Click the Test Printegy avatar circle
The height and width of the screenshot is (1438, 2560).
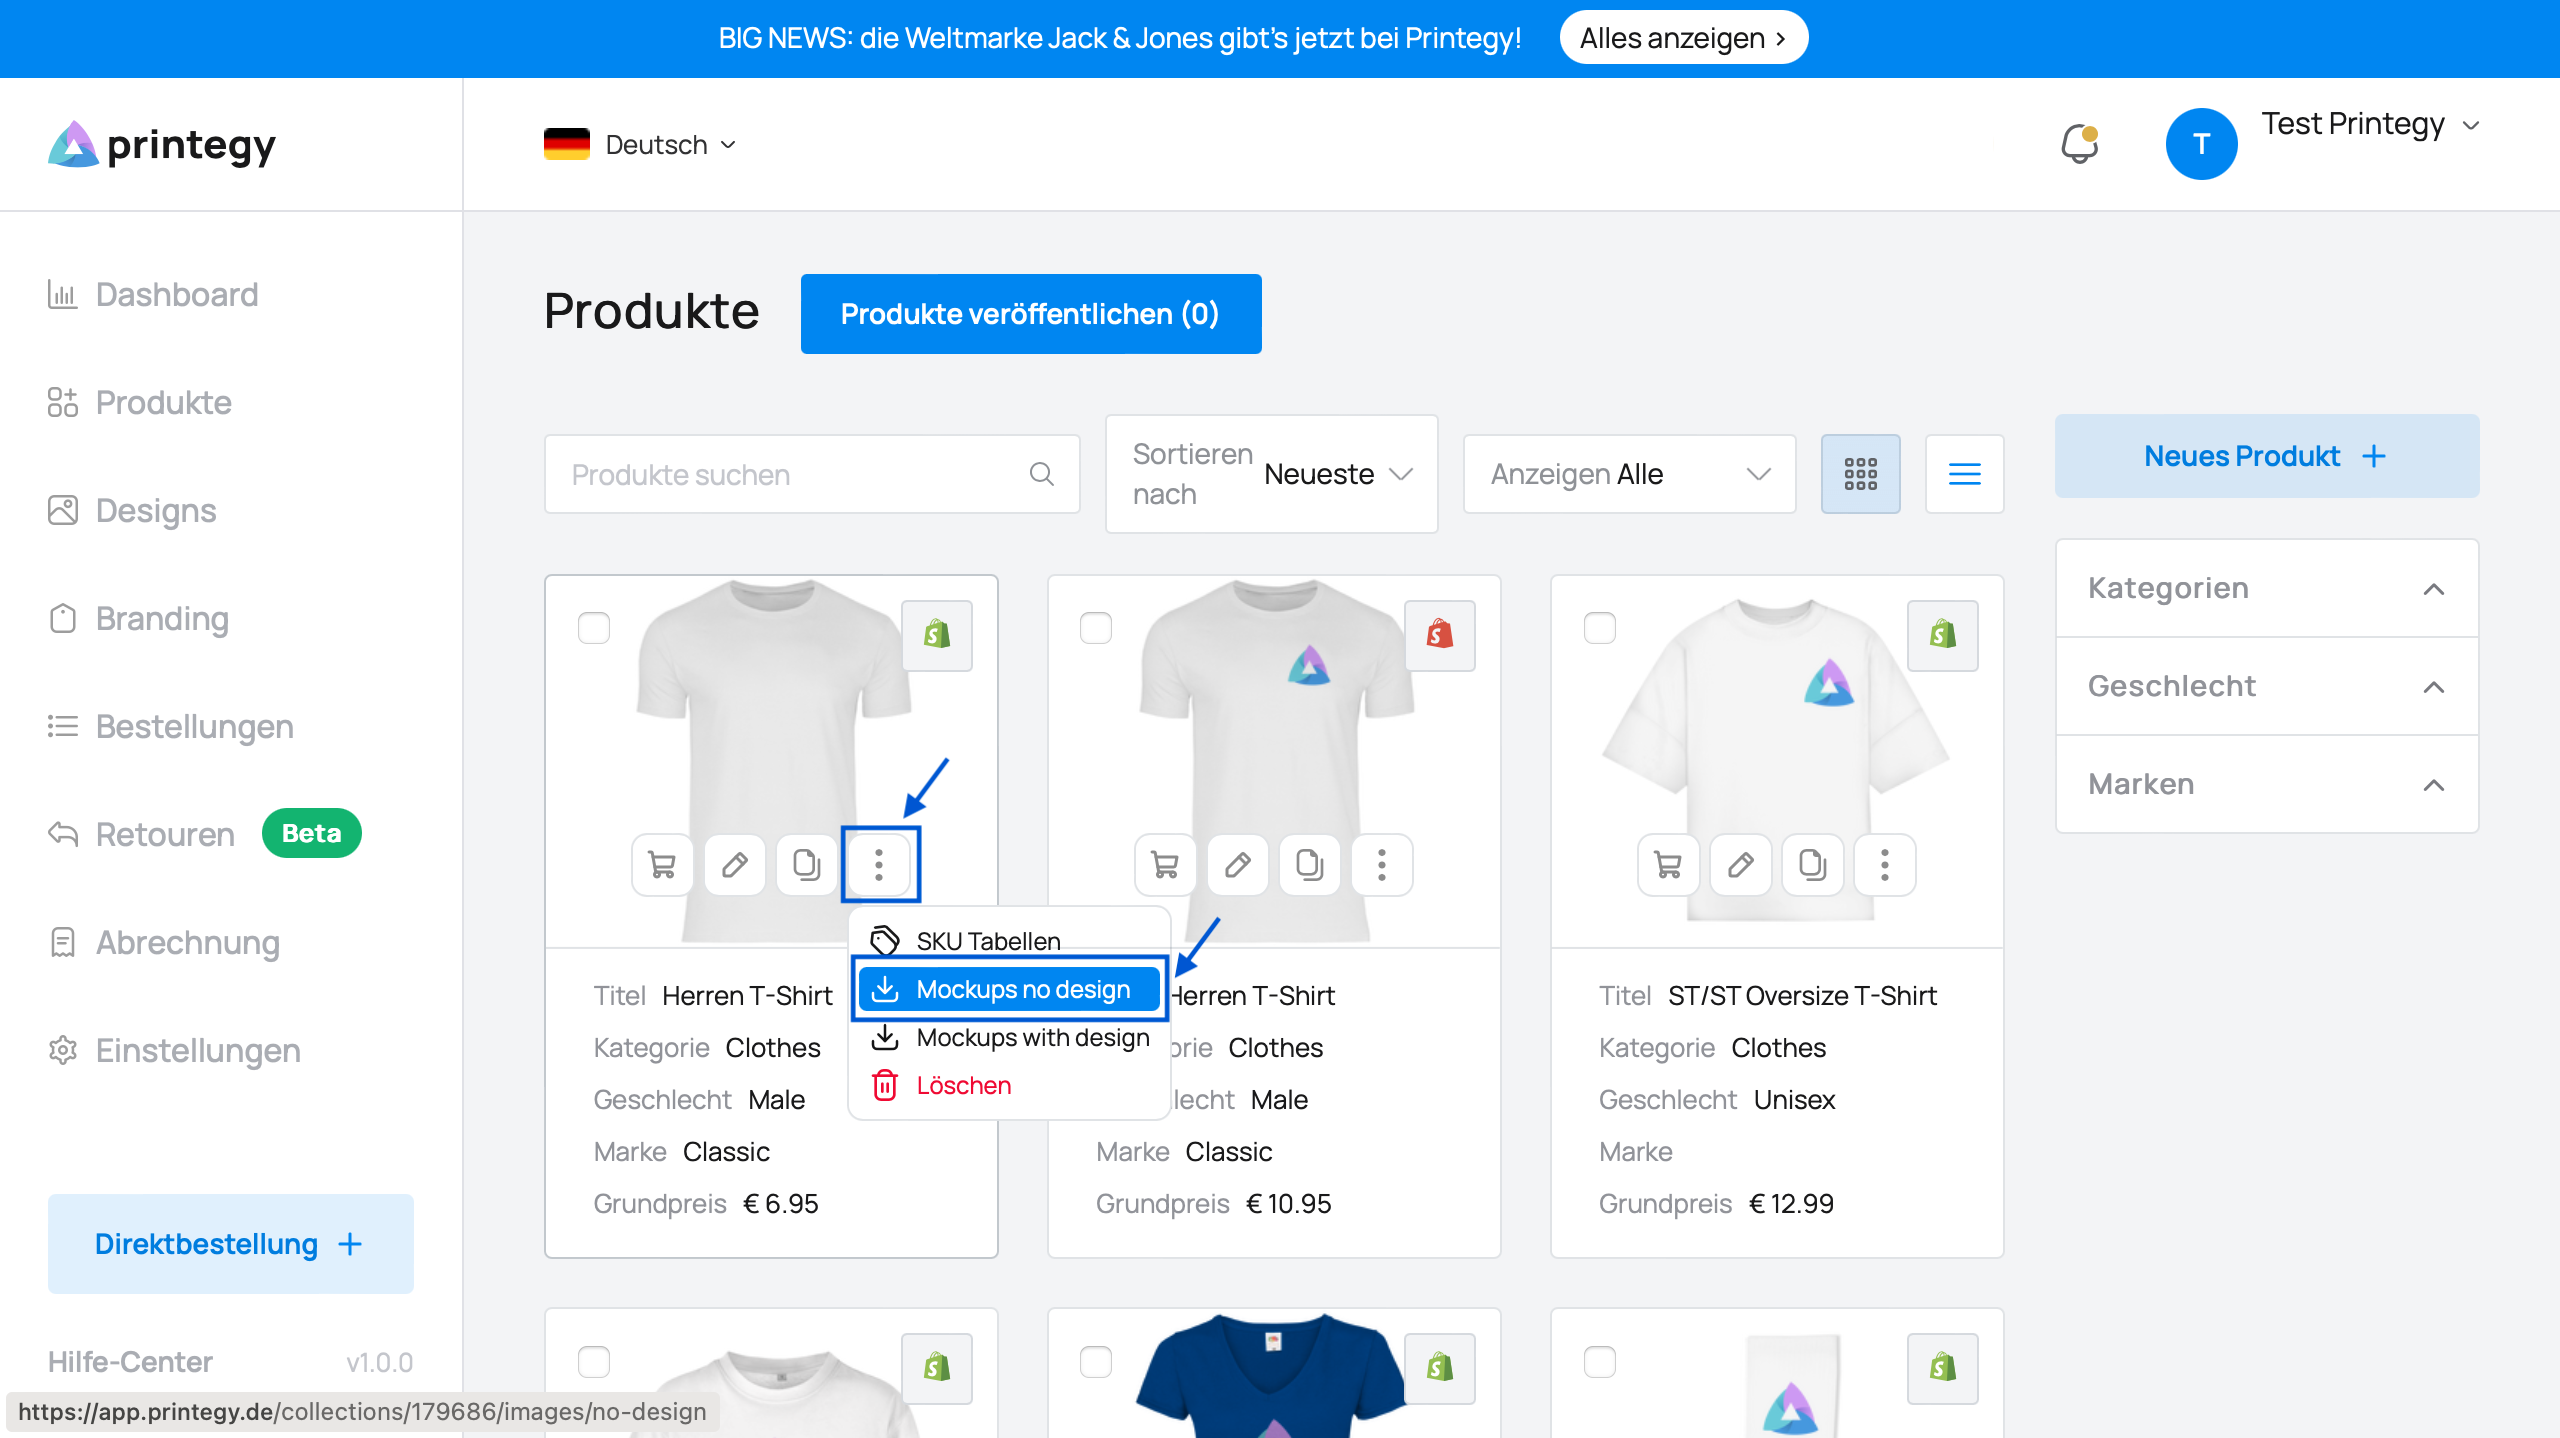coord(2201,144)
